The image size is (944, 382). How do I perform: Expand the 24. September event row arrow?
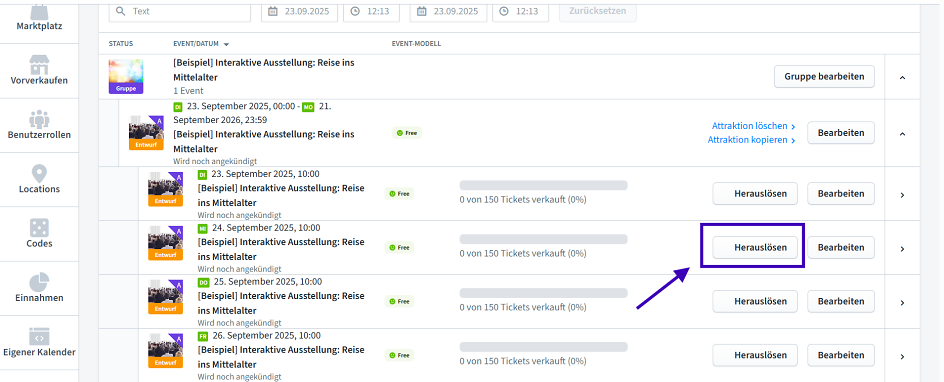pyautogui.click(x=902, y=248)
